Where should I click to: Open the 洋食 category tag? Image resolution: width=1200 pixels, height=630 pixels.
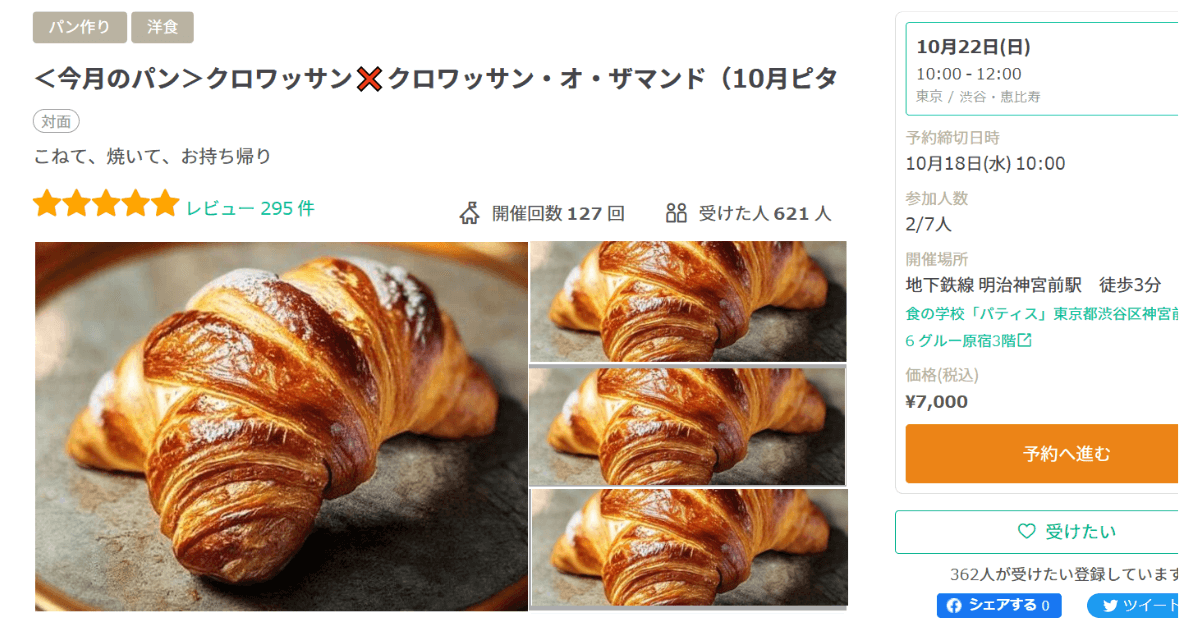point(162,27)
